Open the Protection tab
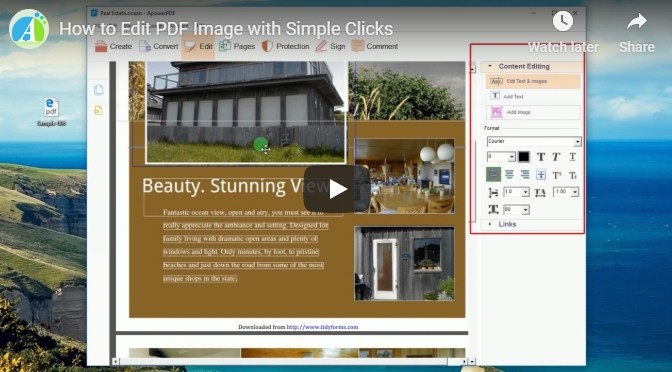This screenshot has width=672, height=372. [285, 46]
